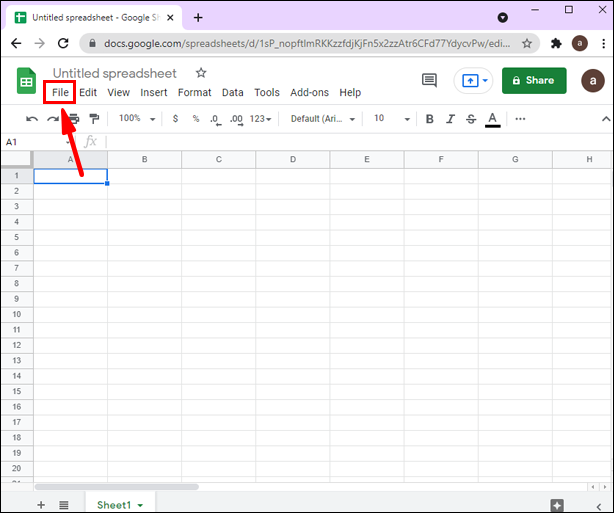Open the Default (Arial) font dropdown

(323, 119)
